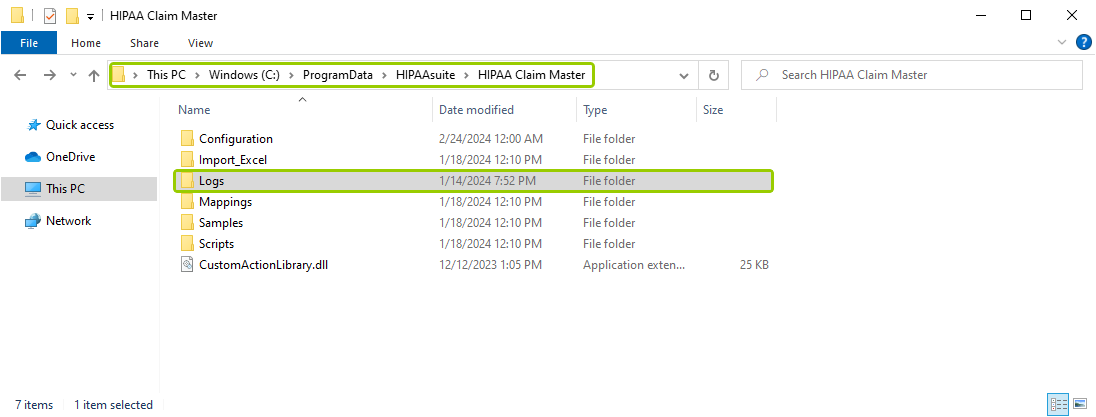Image resolution: width=1096 pixels, height=417 pixels.
Task: Click the CustomActionLibrary.dll file name
Action: pyautogui.click(x=264, y=265)
